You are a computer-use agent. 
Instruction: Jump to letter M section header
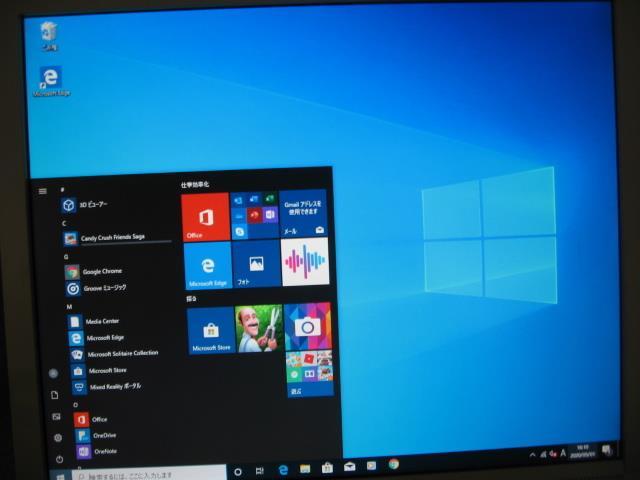(69, 307)
